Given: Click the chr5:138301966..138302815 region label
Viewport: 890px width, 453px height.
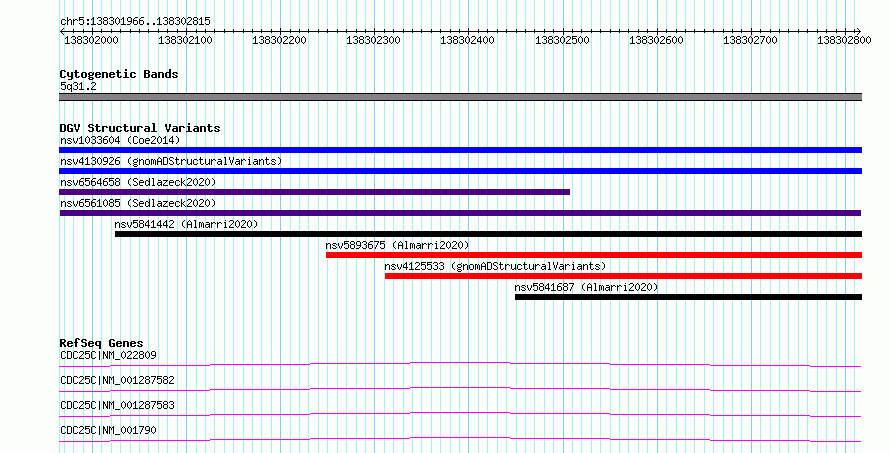Looking at the screenshot, I should 135,21.
